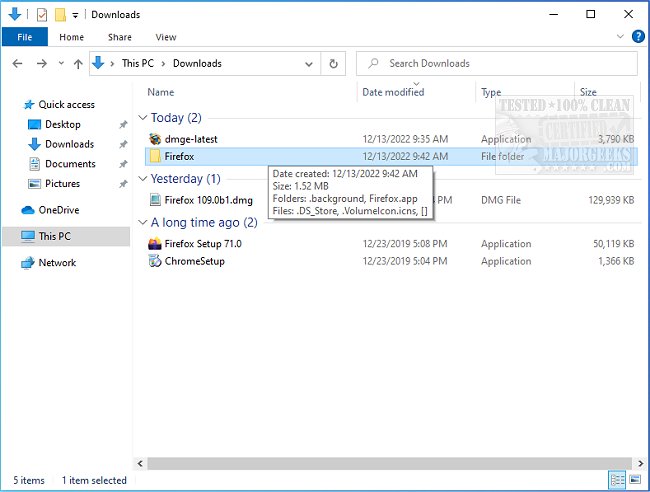650x492 pixels.
Task: Click the New folder icon in the title bar
Action: point(60,15)
